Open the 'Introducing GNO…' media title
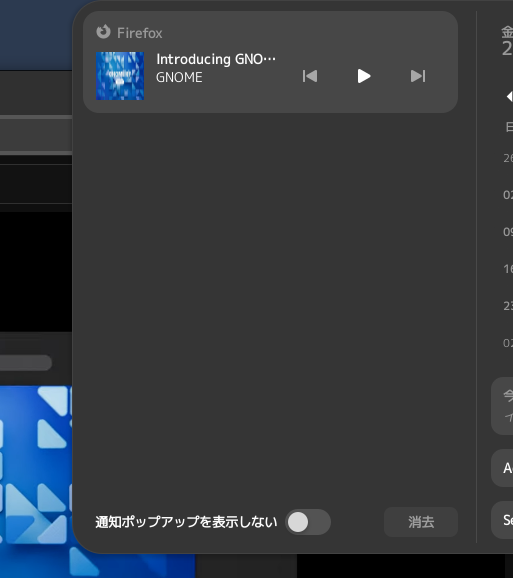The image size is (513, 578). click(216, 59)
